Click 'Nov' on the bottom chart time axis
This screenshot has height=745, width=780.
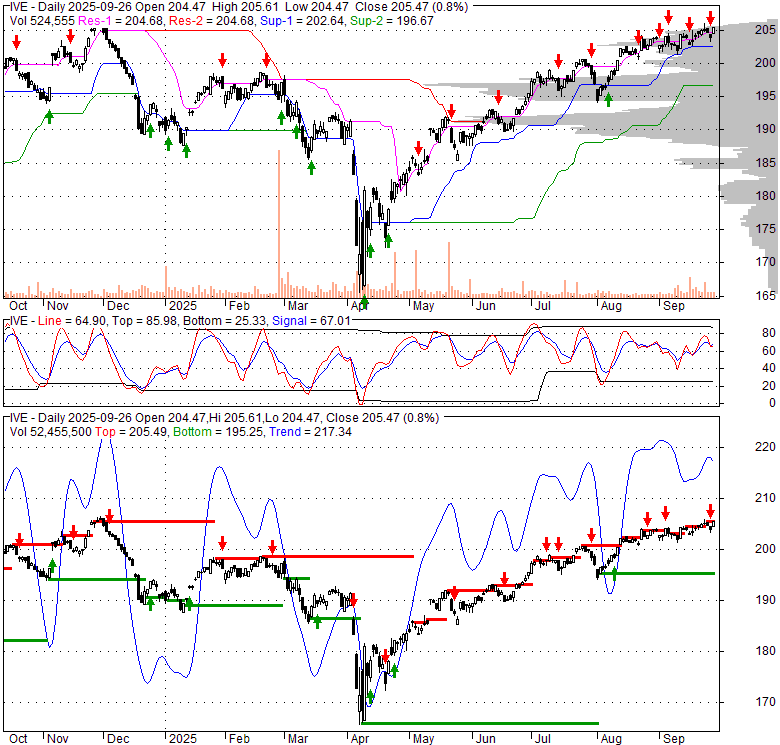58,739
